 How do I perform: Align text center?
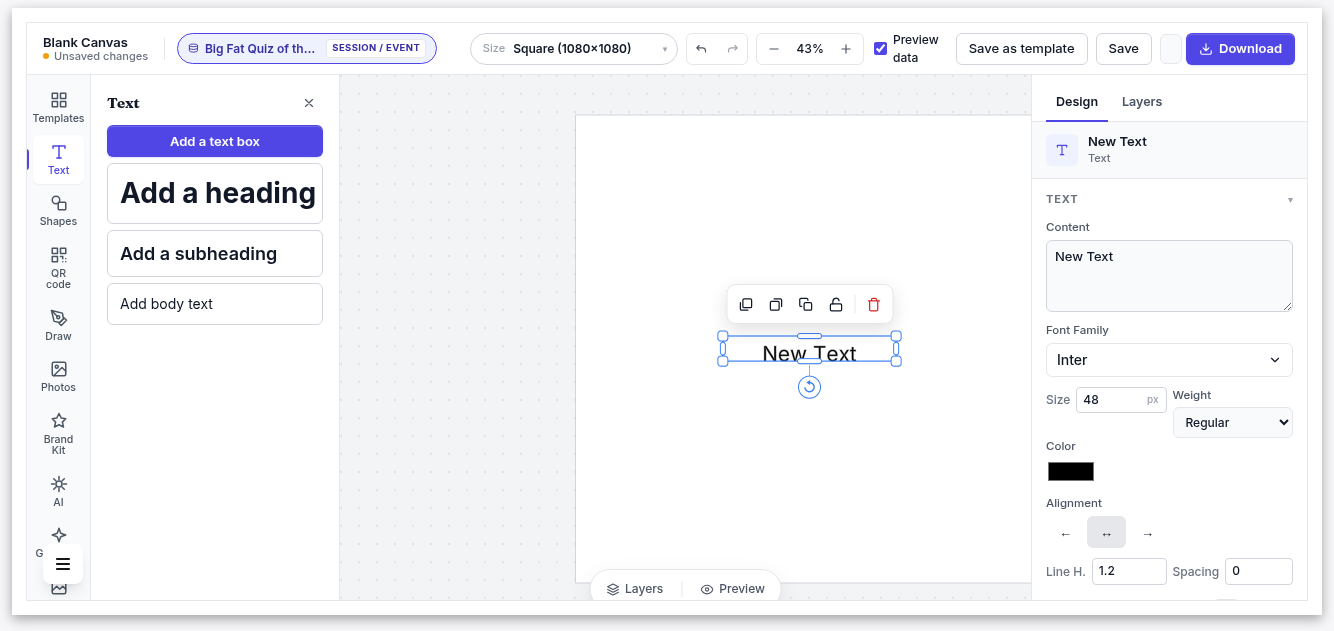click(1106, 534)
